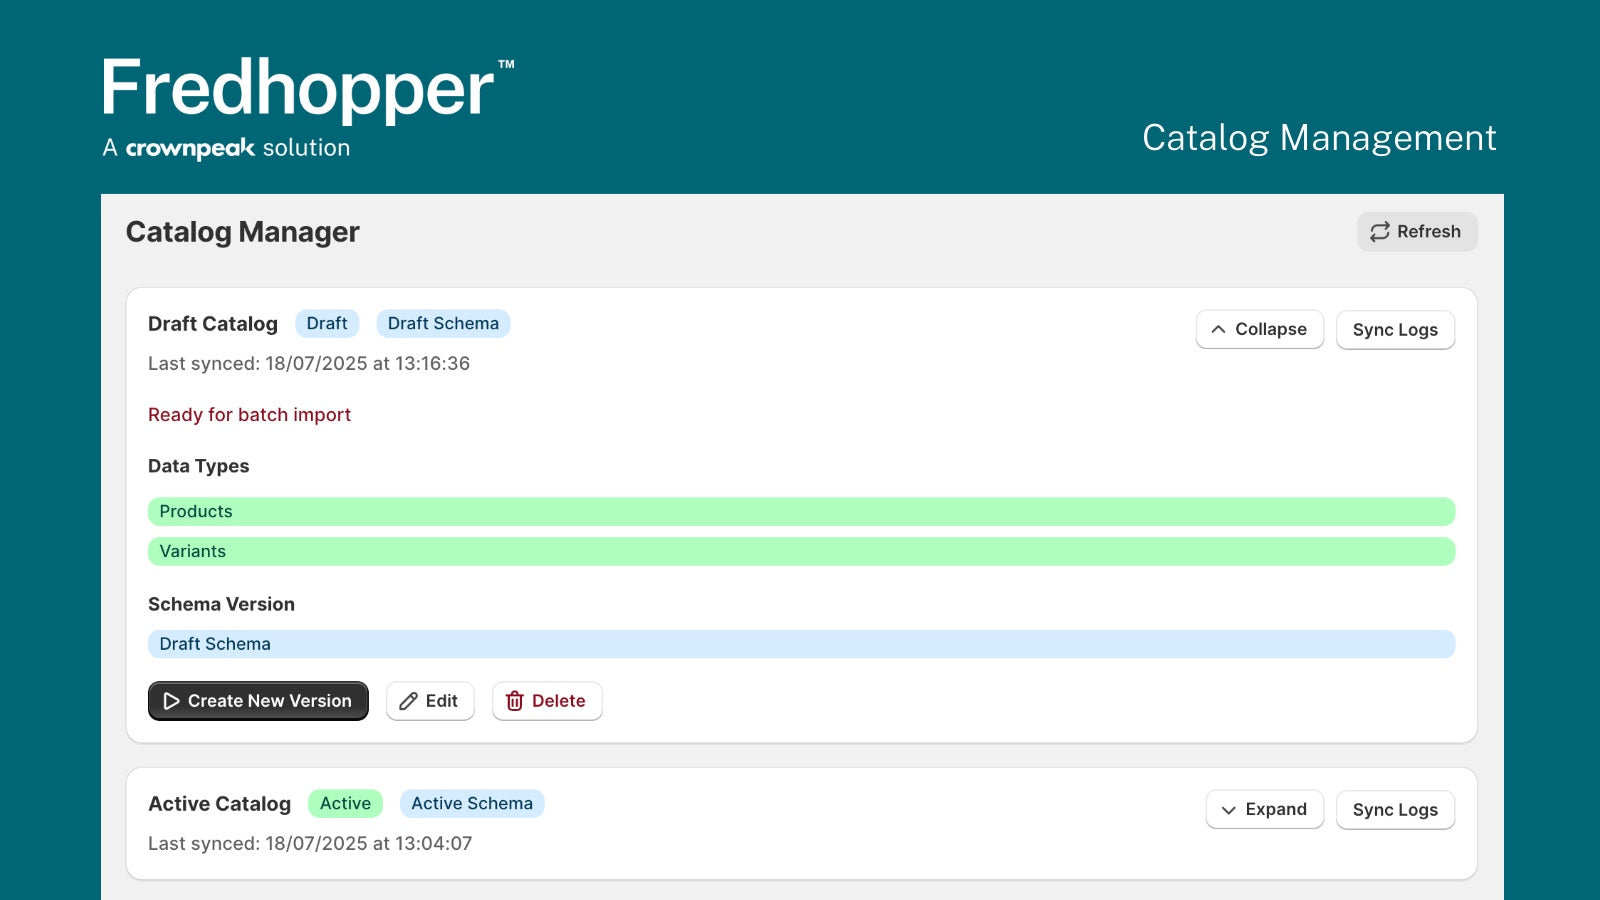This screenshot has height=900, width=1600.
Task: Click the Edit button
Action: (x=430, y=701)
